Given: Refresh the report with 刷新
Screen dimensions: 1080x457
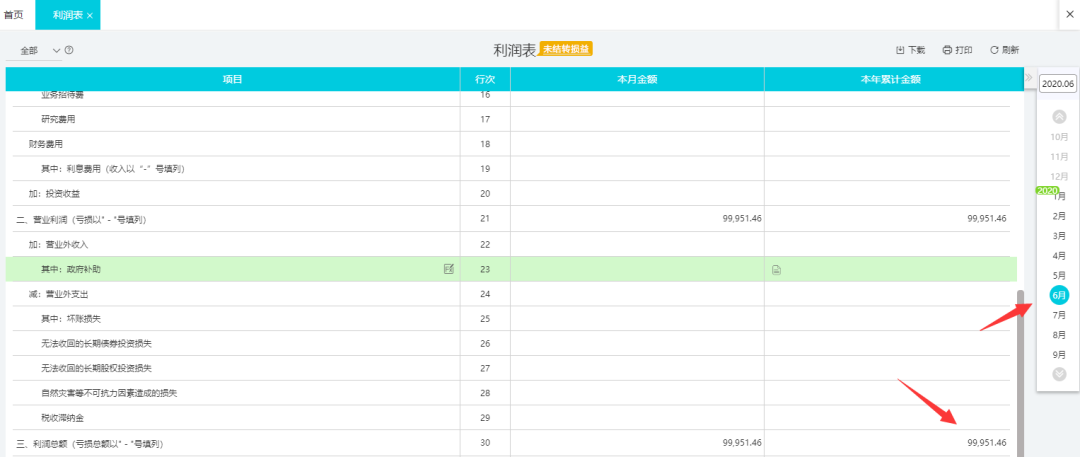Looking at the screenshot, I should 1004,49.
